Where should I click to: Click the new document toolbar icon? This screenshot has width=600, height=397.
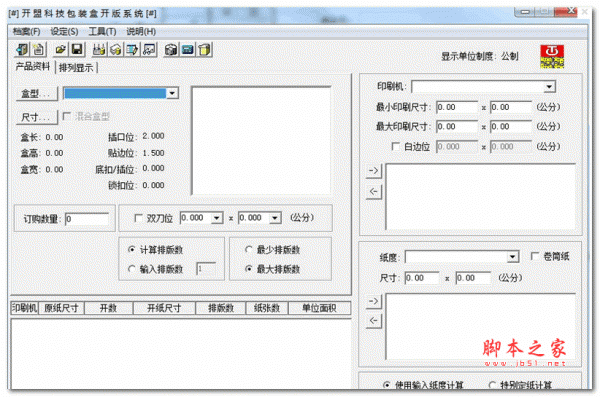(39, 49)
